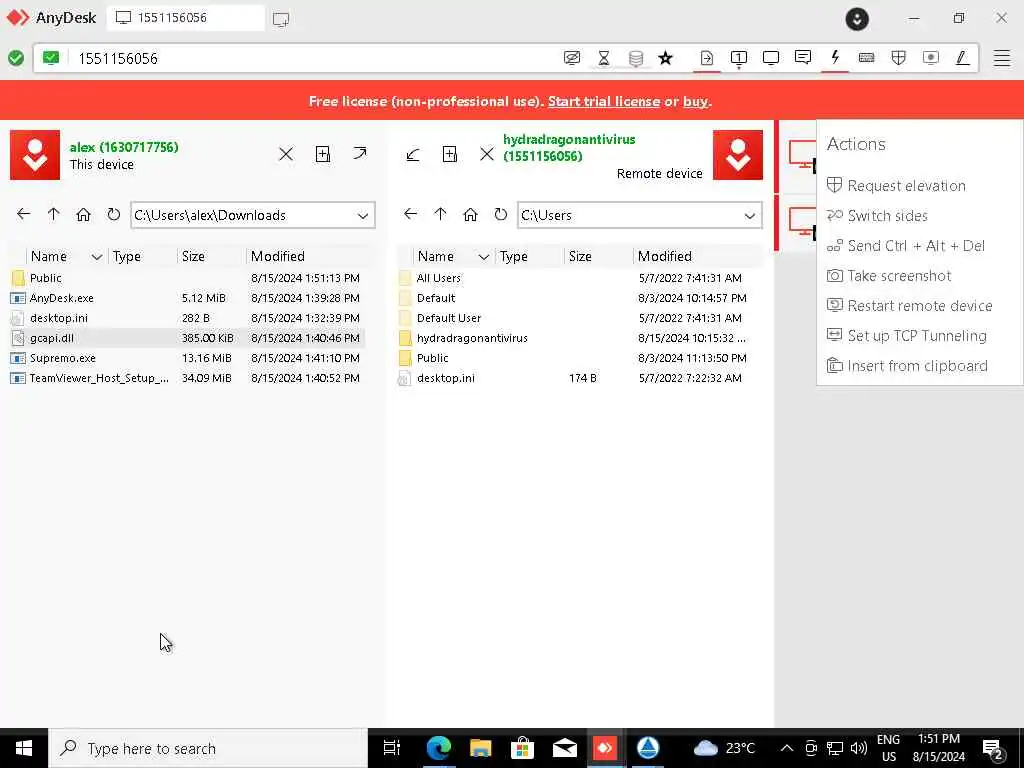Sort remote files by Modified column
This screenshot has height=768, width=1024.
tap(665, 256)
